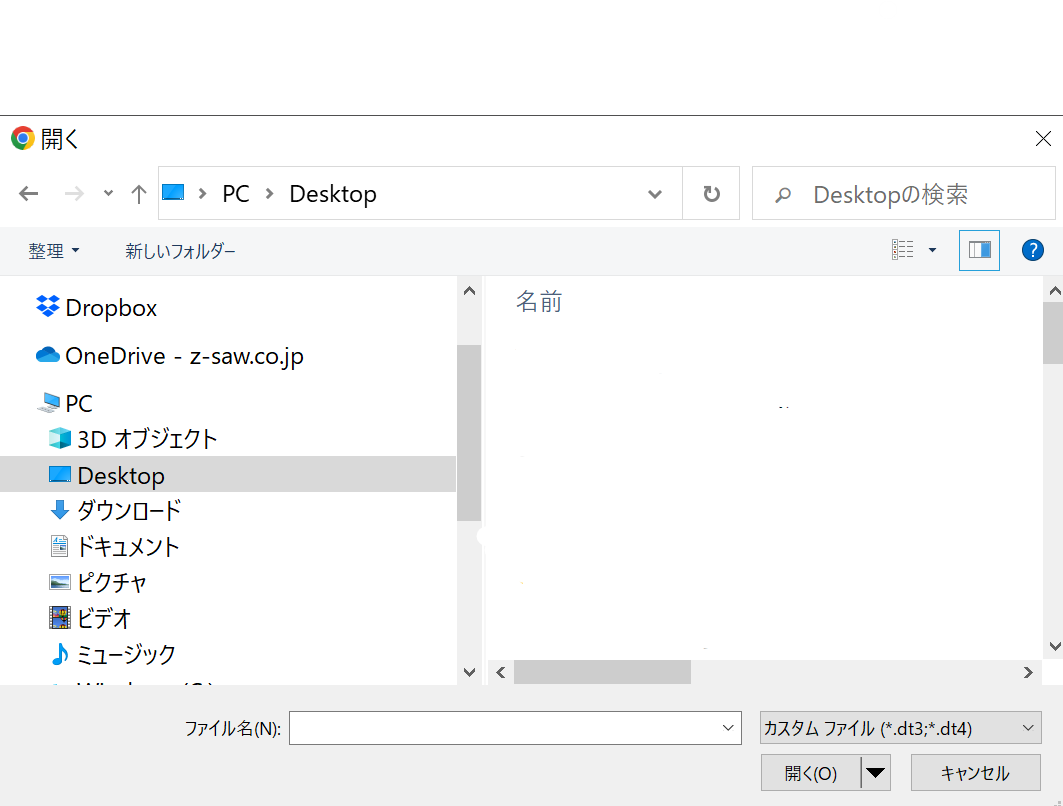Open Dropbox from the navigation pane
The height and width of the screenshot is (806, 1063).
point(110,307)
